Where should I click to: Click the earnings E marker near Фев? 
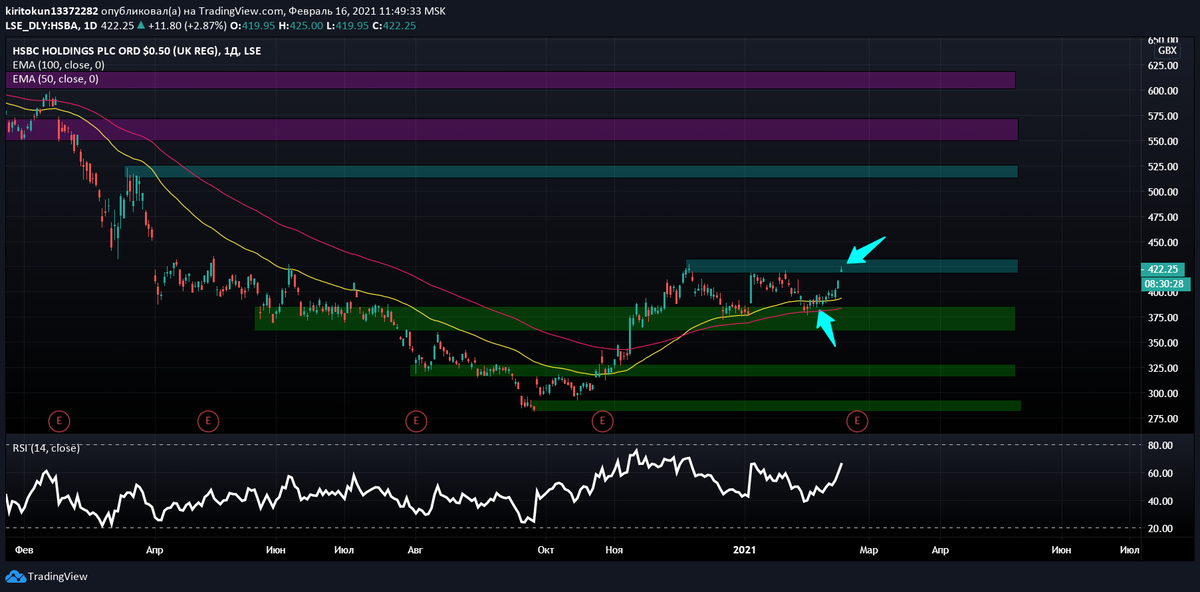60,421
